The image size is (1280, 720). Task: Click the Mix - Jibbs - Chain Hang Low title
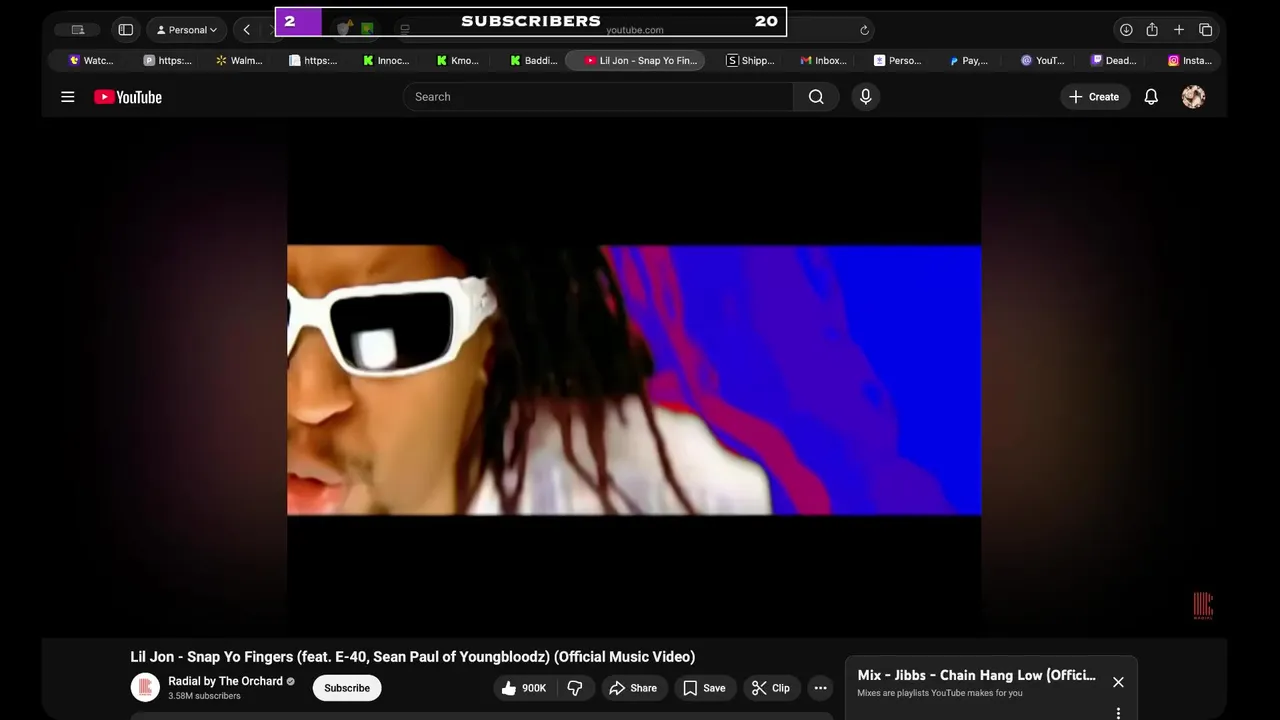point(976,675)
